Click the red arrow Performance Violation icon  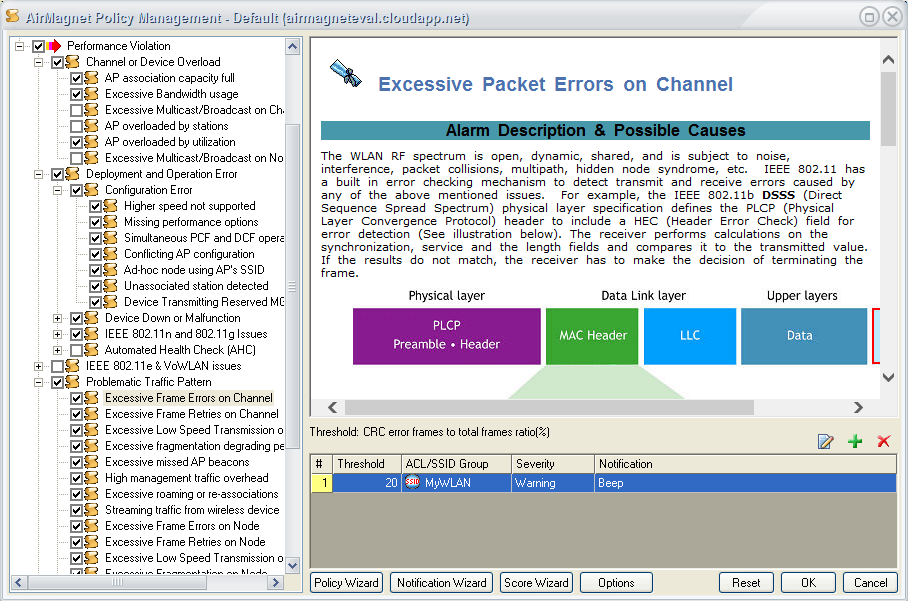pyautogui.click(x=54, y=46)
